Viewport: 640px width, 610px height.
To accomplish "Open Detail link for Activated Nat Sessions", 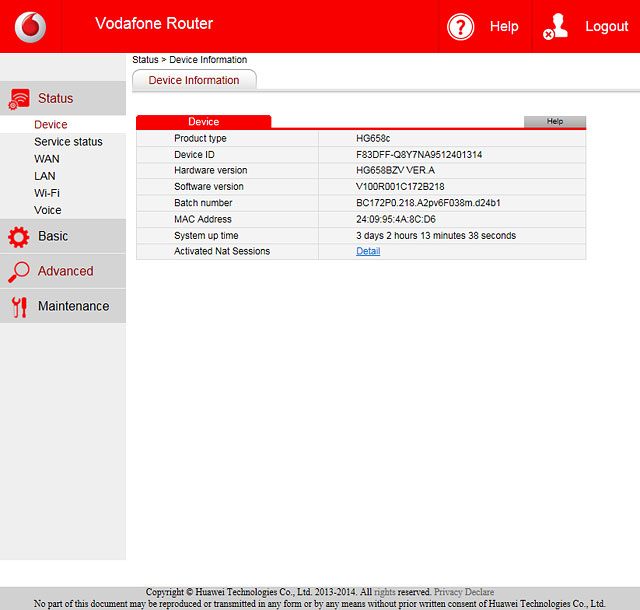I will pyautogui.click(x=368, y=252).
